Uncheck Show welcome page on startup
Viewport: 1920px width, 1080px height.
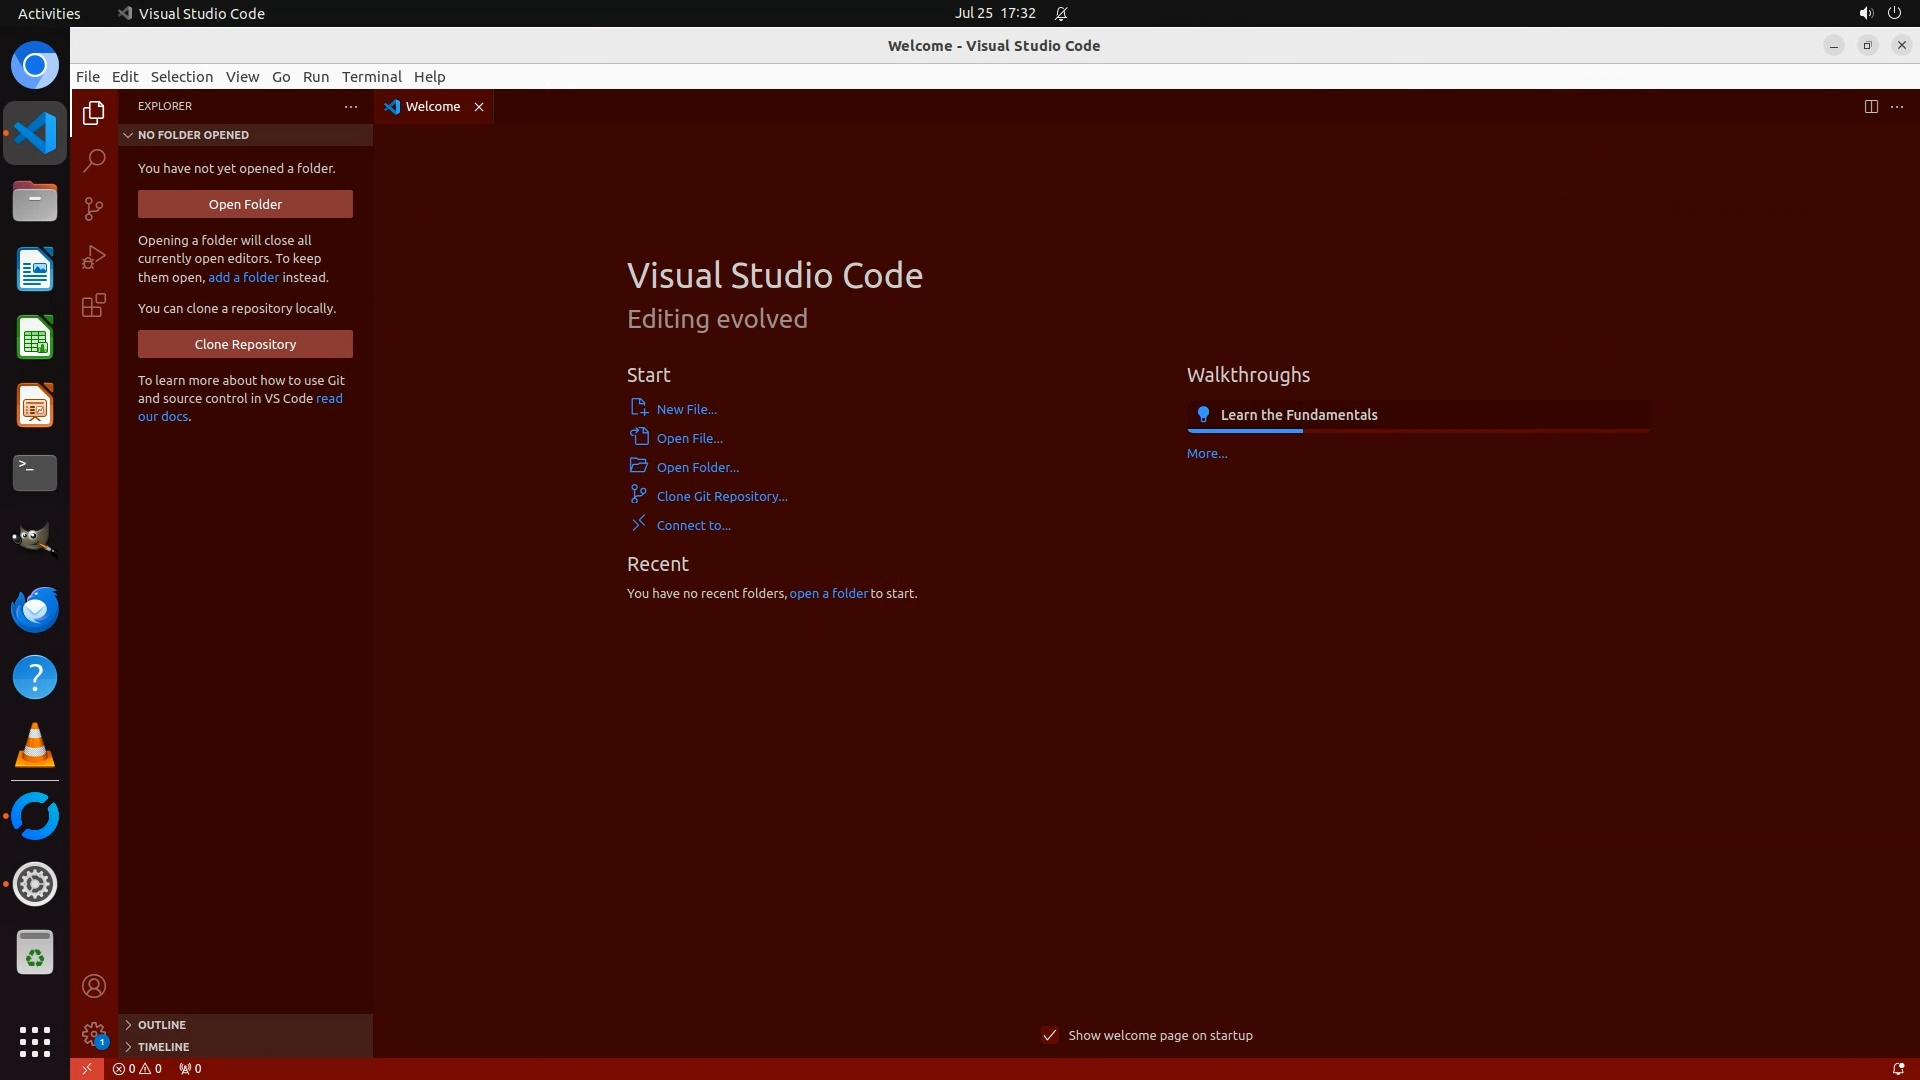1049,1035
